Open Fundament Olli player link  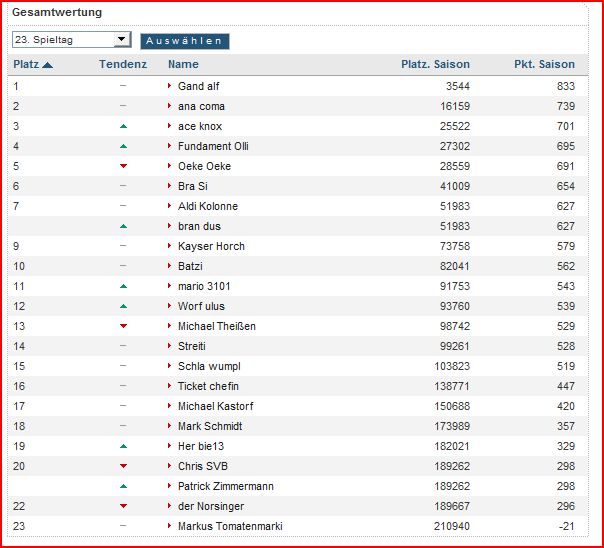coord(213,146)
